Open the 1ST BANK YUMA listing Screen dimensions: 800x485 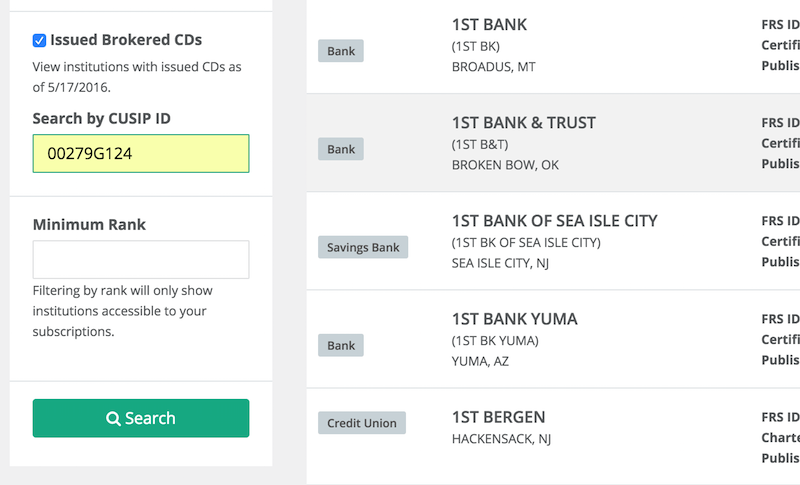[x=514, y=319]
